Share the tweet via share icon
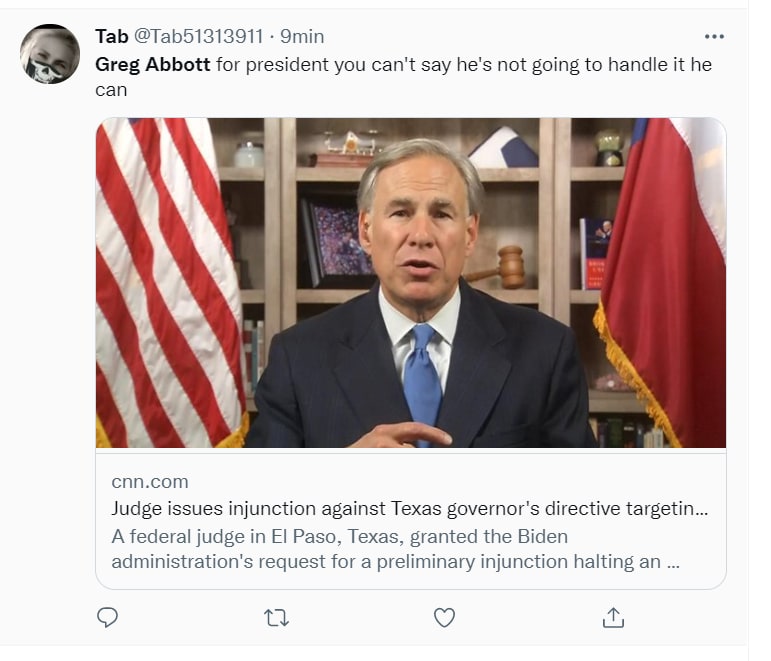 pyautogui.click(x=613, y=618)
